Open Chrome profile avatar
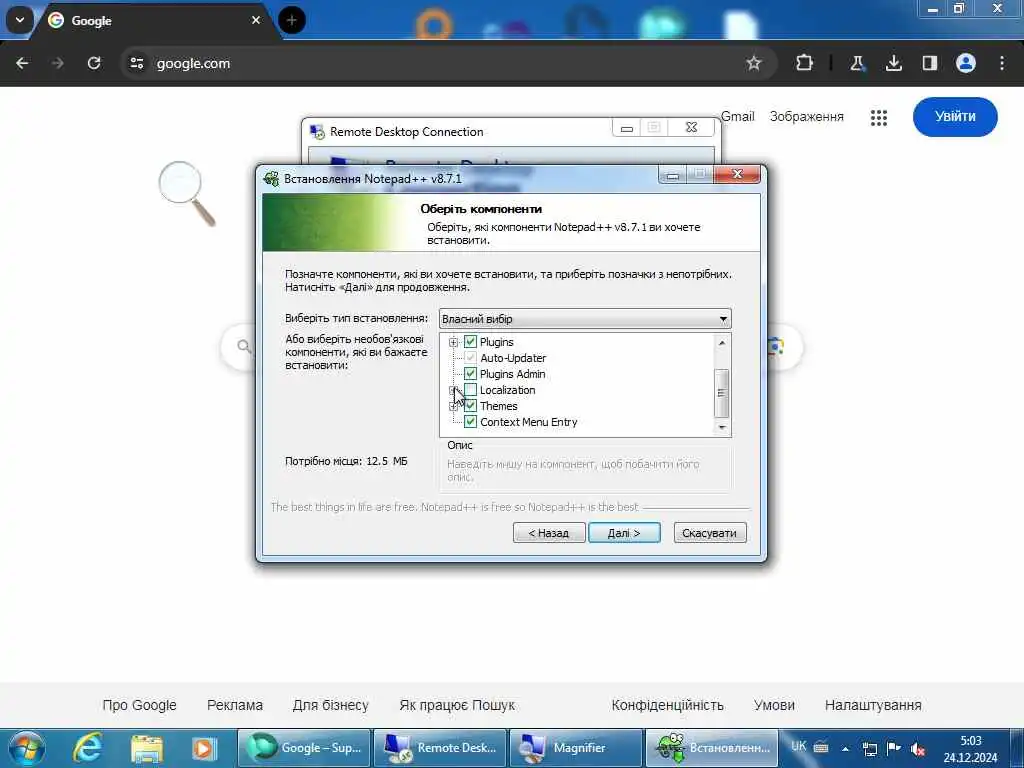 966,63
